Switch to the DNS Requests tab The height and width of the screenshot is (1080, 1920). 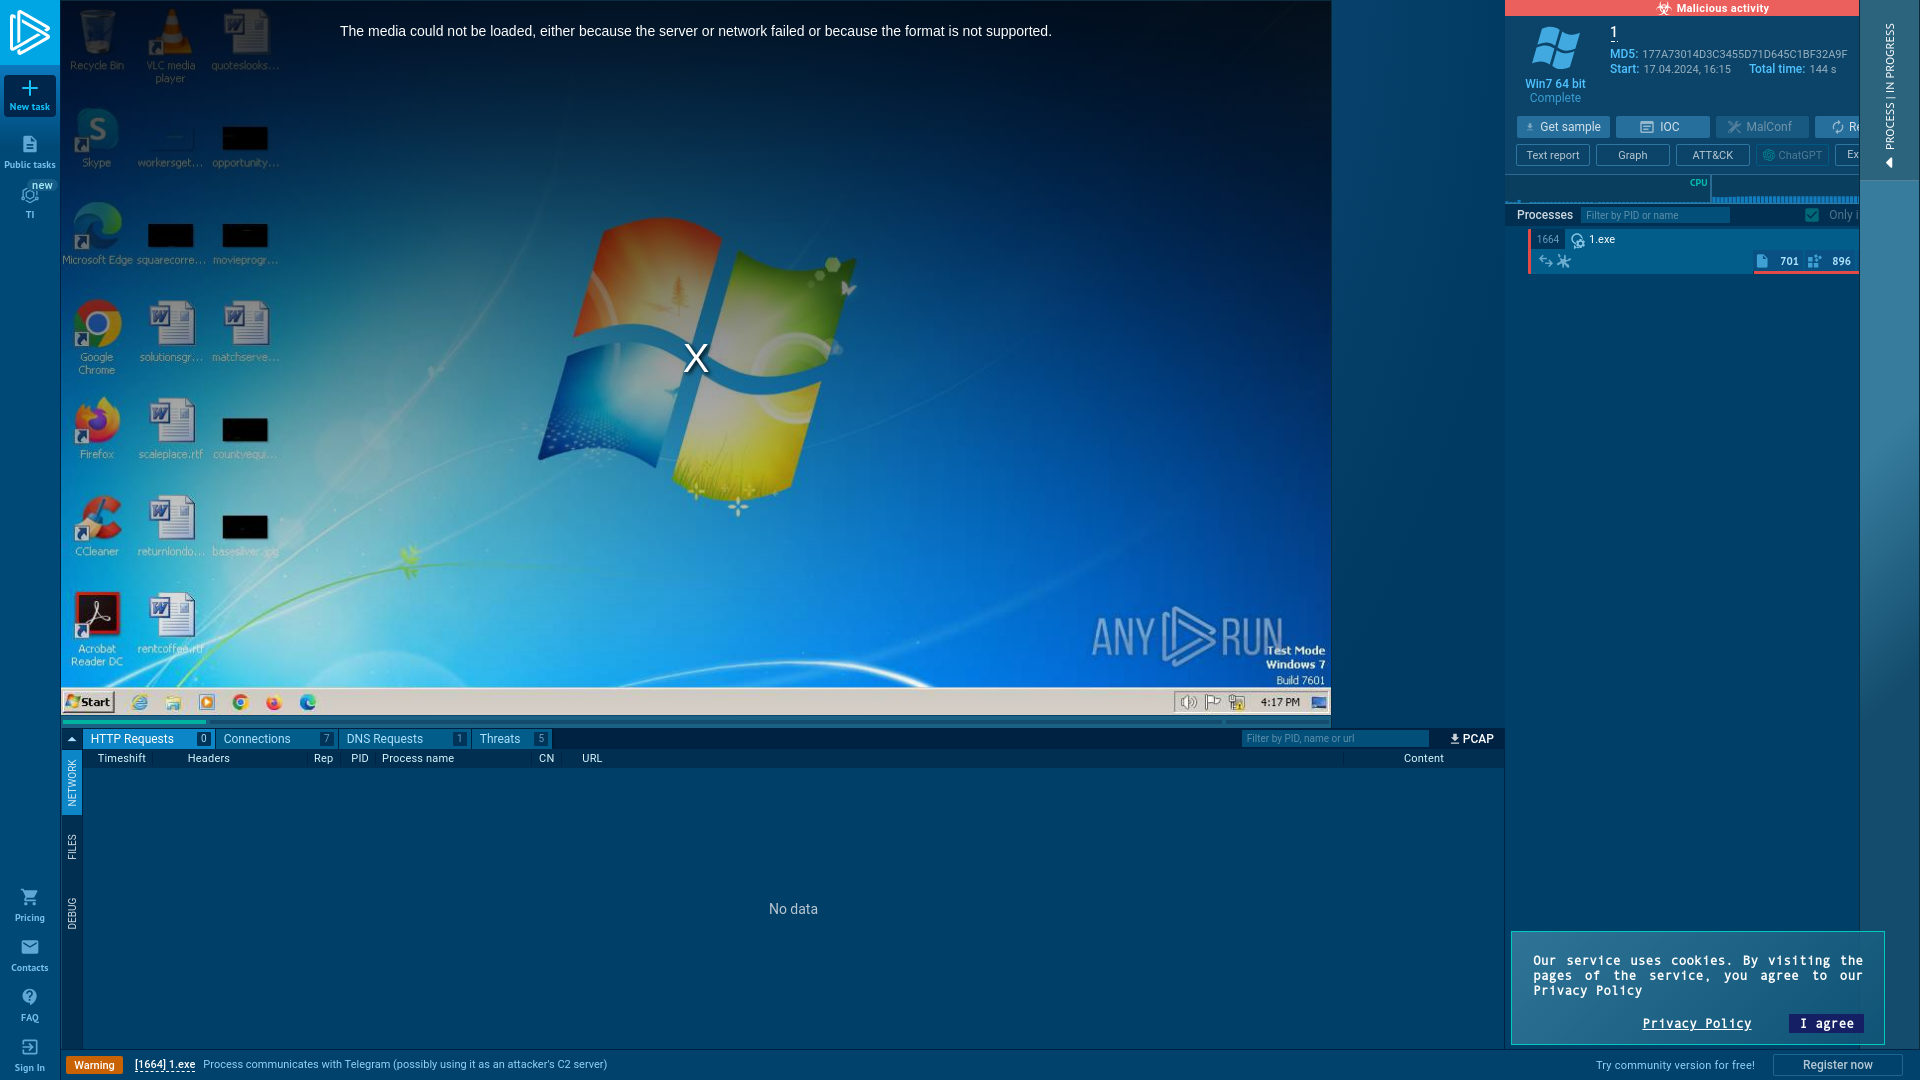405,739
